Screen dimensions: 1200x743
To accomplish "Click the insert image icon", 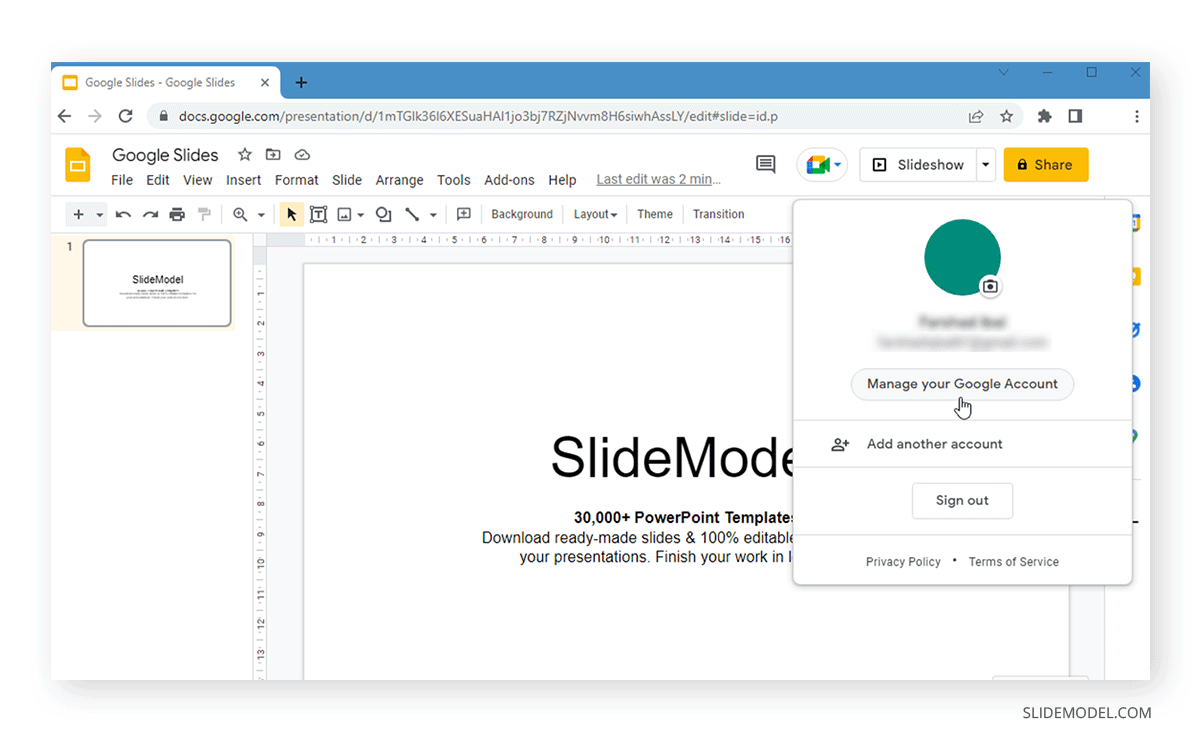I will coord(344,214).
